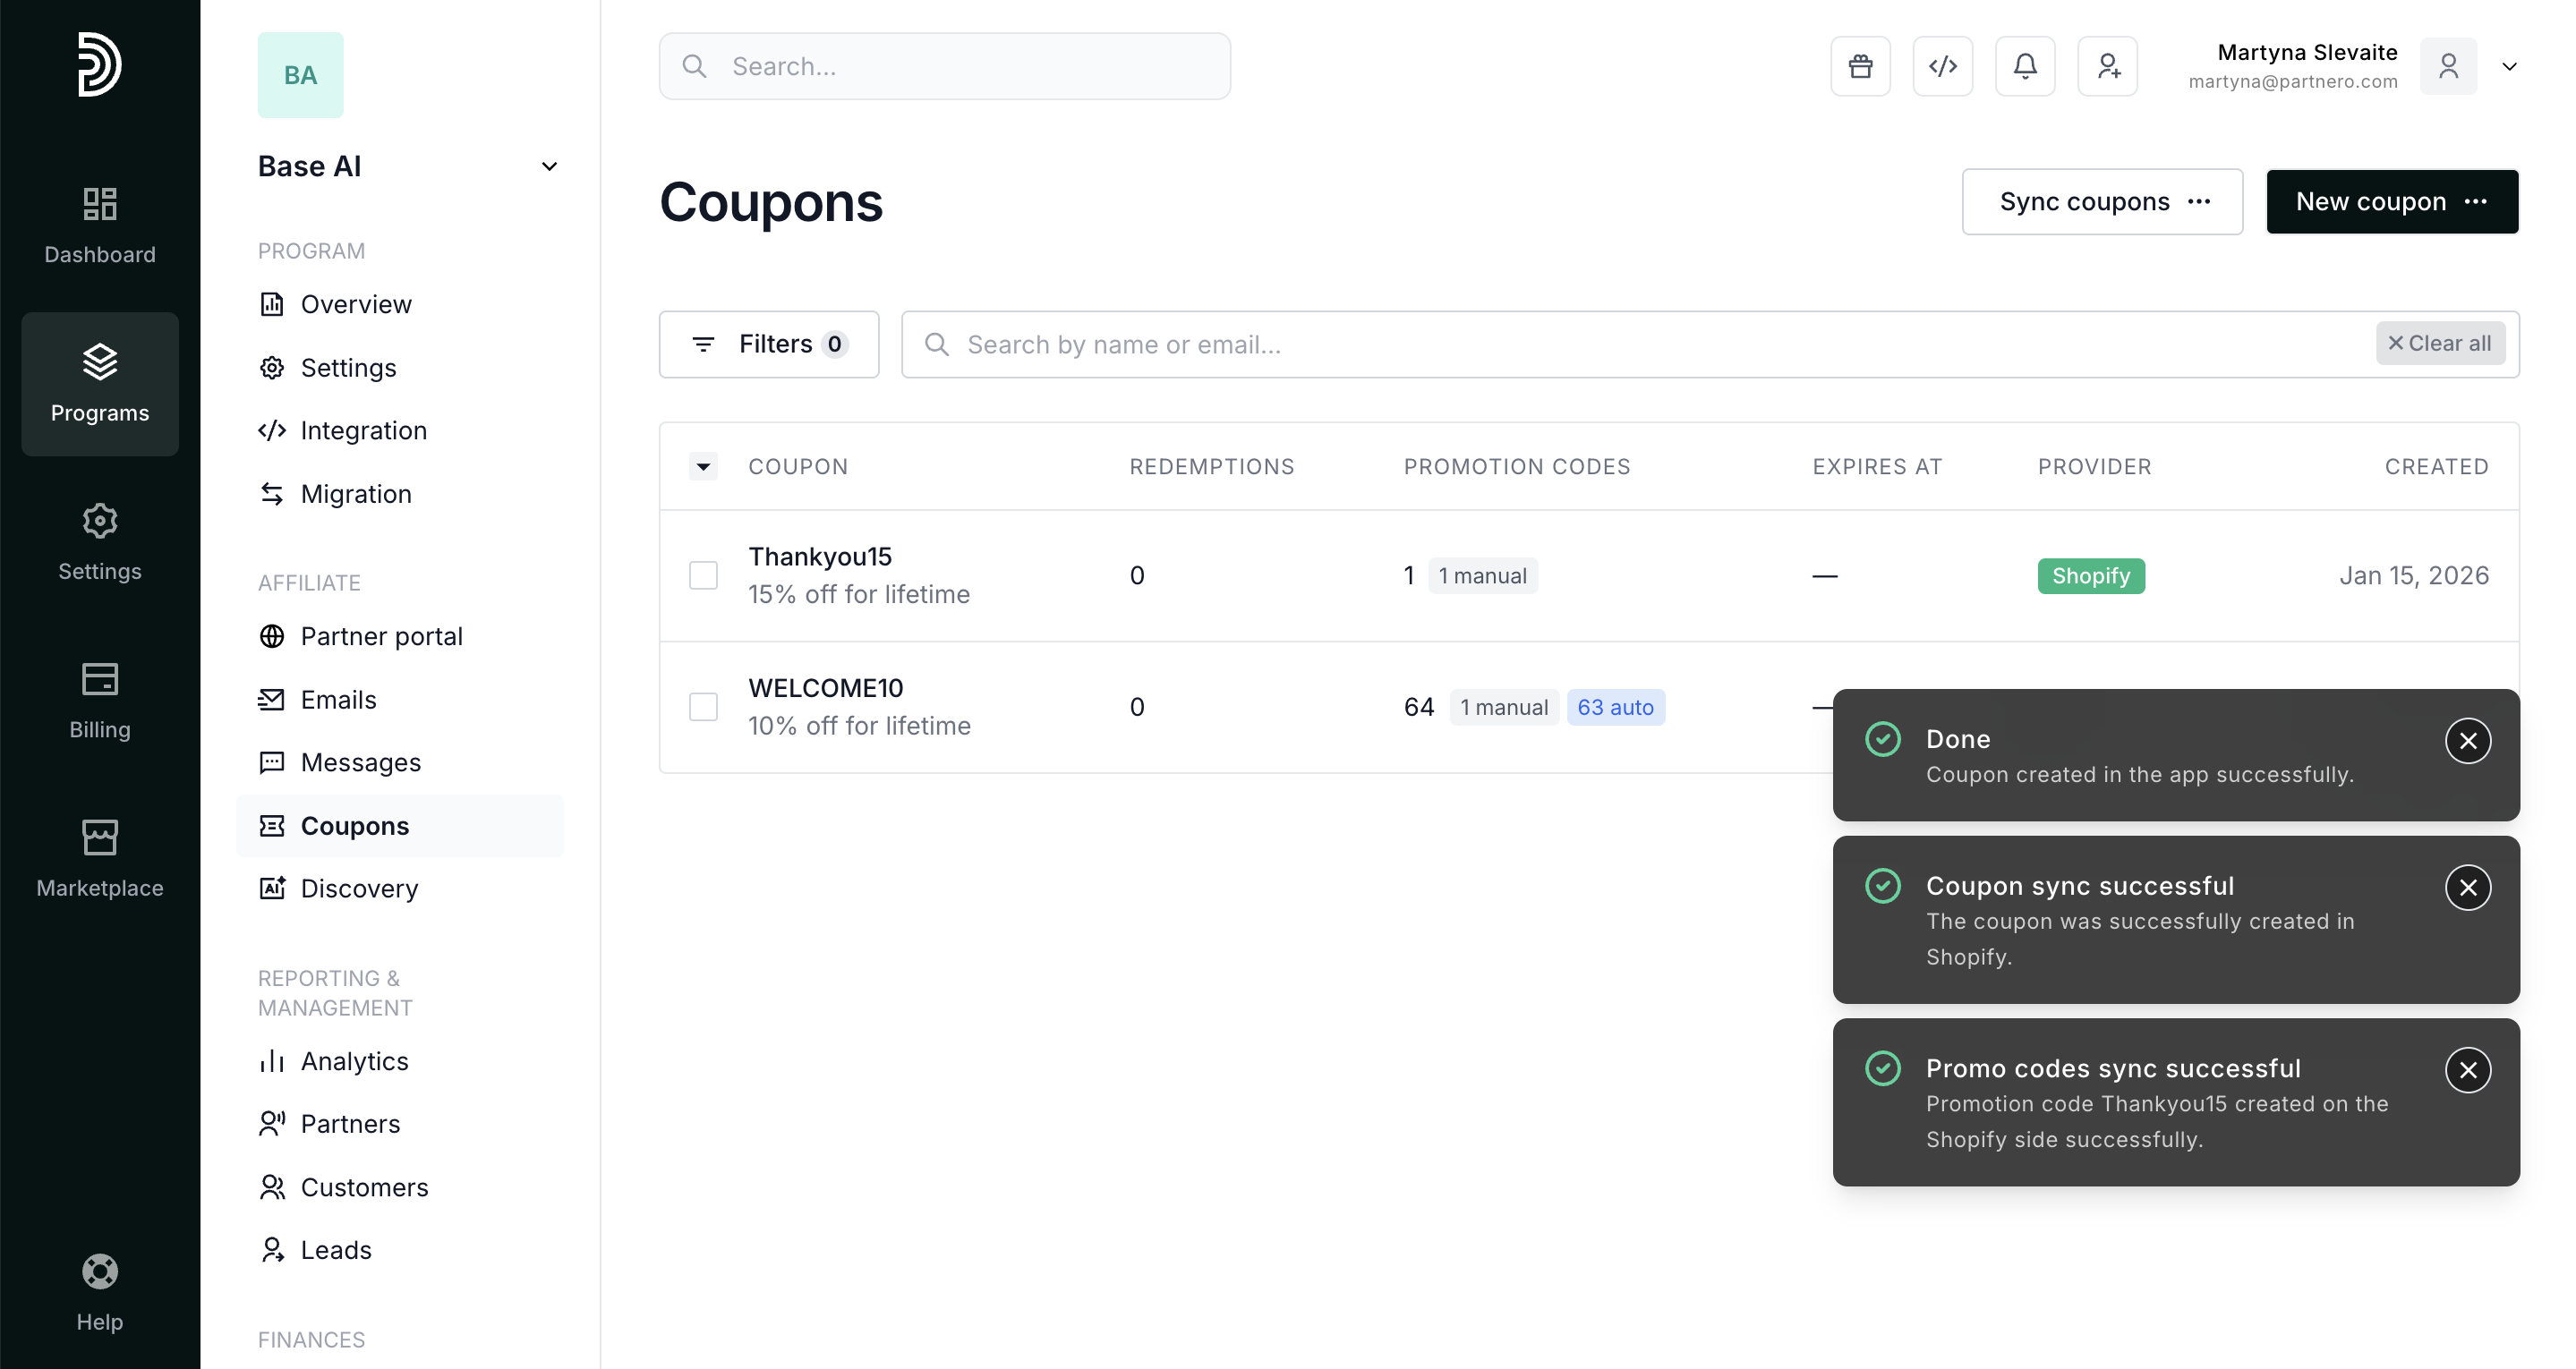The image size is (2576, 1369).
Task: Open the select-all dropdown in table header
Action: [703, 466]
